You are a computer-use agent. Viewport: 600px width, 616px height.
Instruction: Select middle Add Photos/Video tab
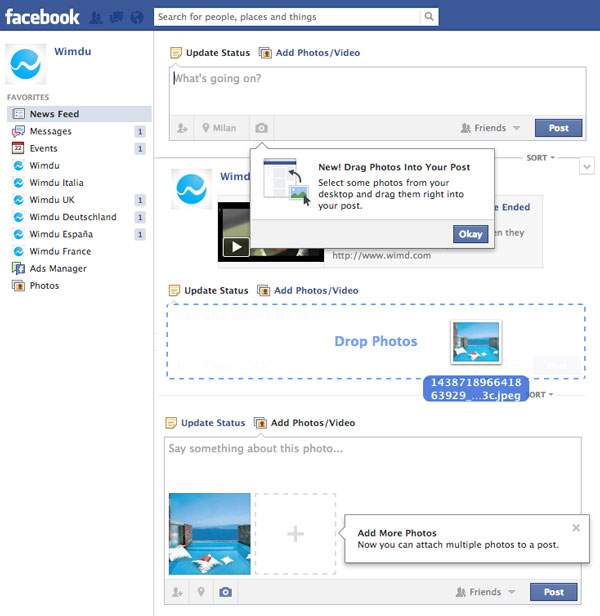point(308,291)
